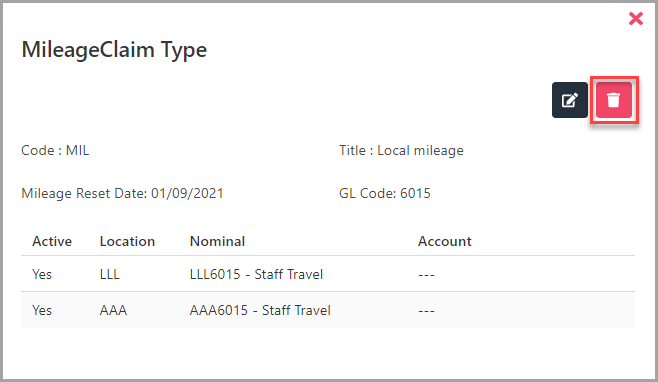Click Yes in the AAA row
This screenshot has width=658, height=382.
click(x=42, y=310)
